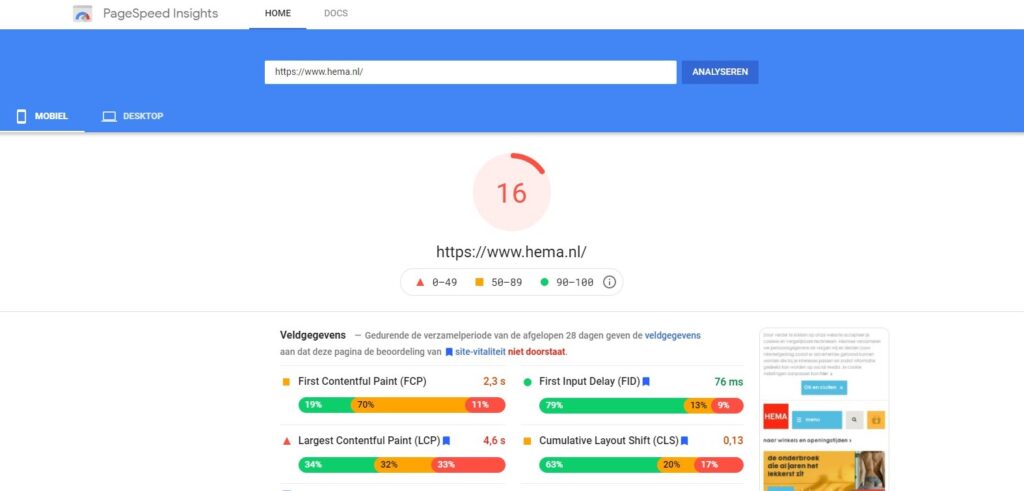1024x491 pixels.
Task: Click the orange square next to Cumulative Layout Shift
Action: click(527, 441)
